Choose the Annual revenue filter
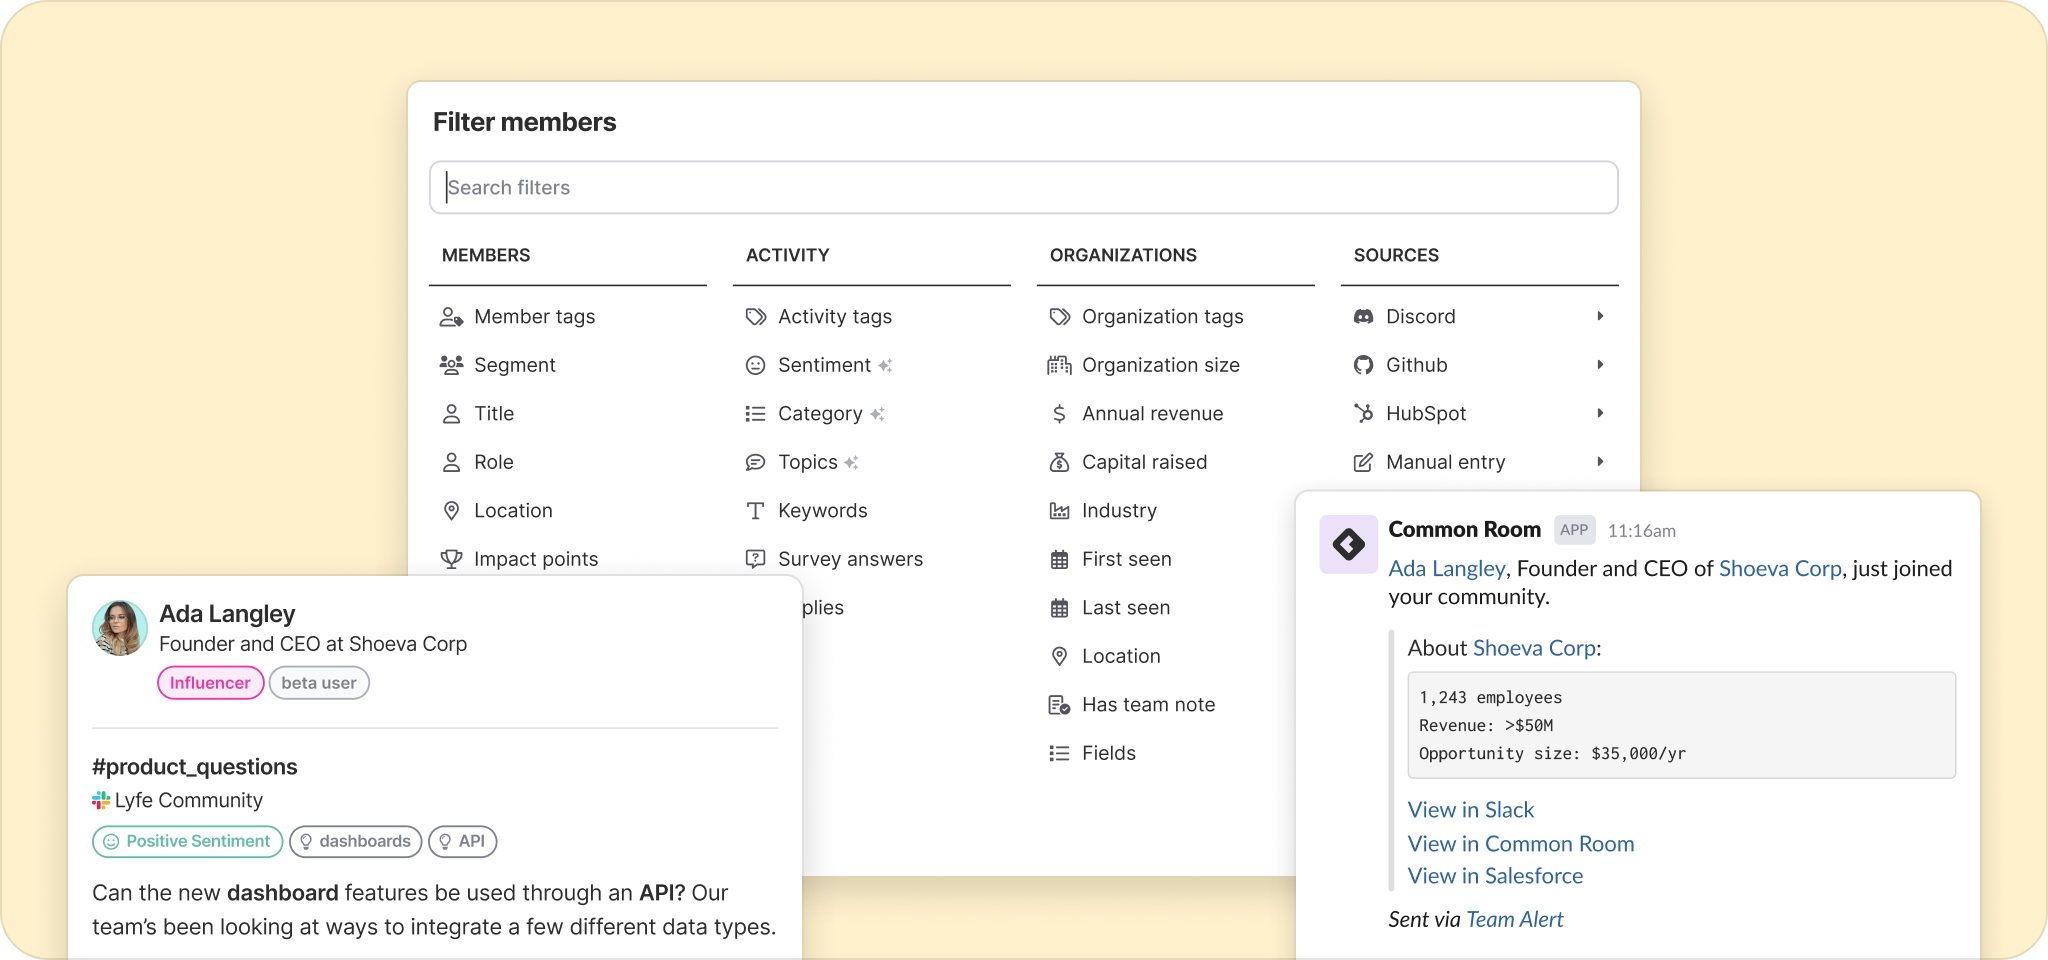 1152,414
